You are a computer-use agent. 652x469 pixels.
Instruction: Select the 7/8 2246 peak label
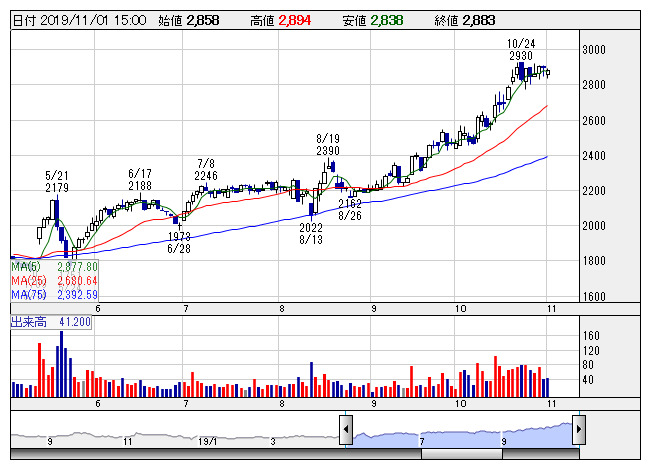206,169
